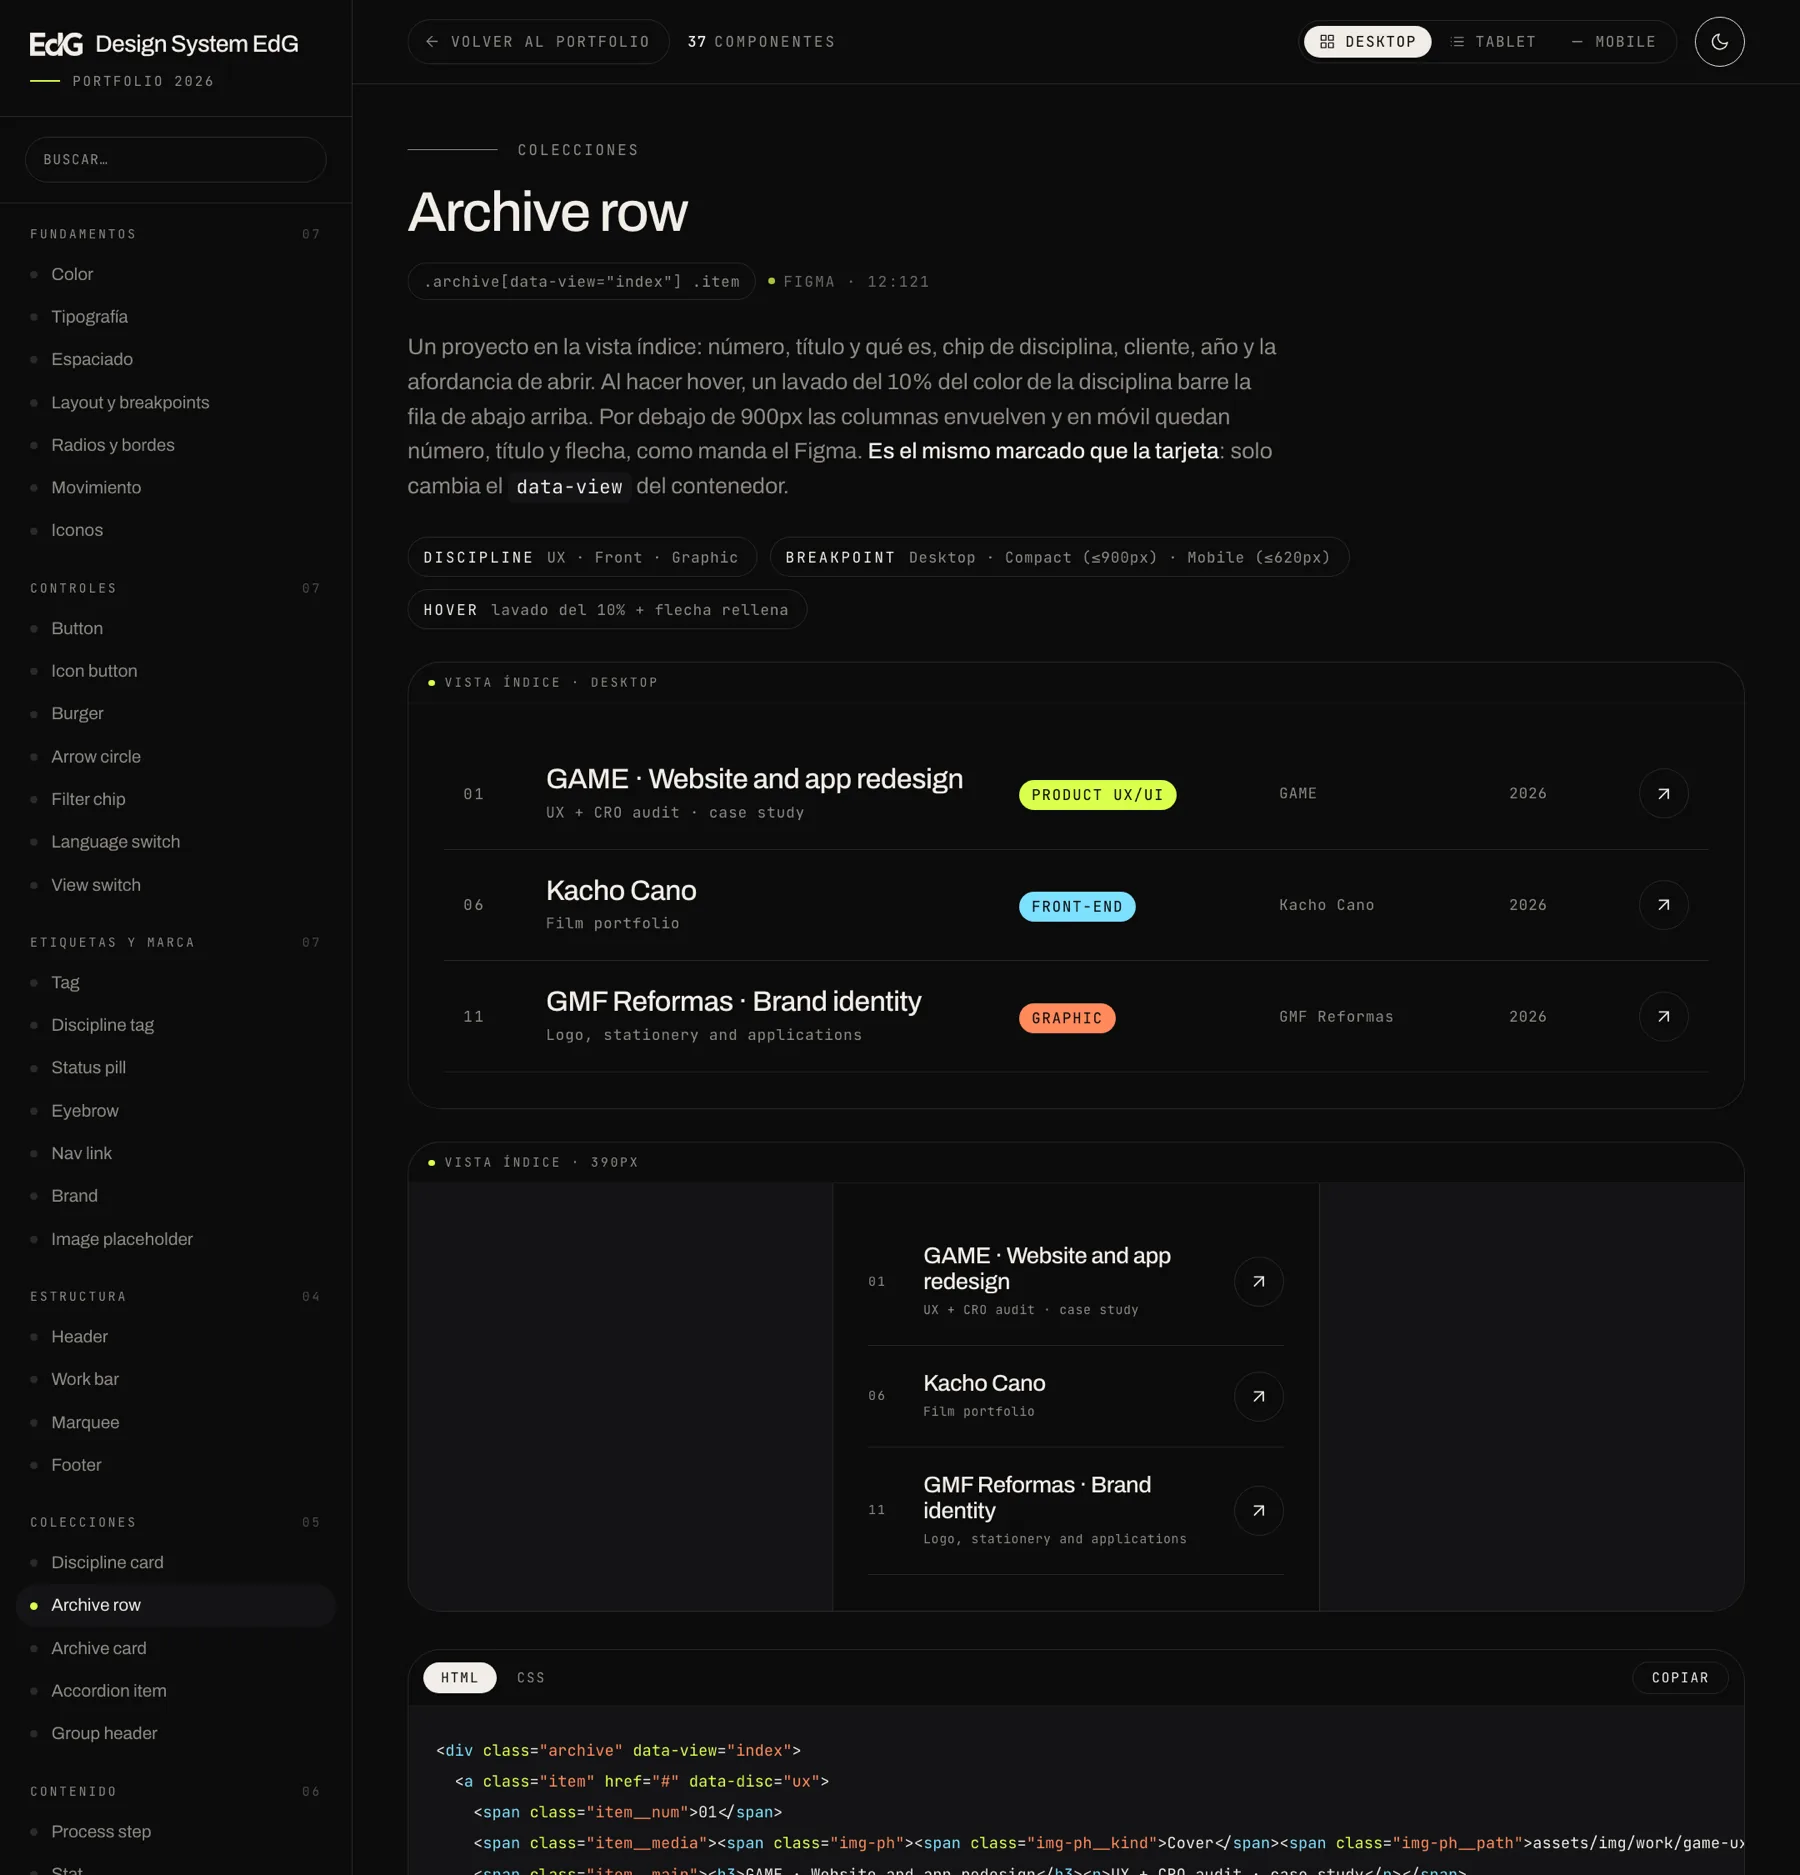Click the Kacho Cano title in the desktop row

(621, 890)
